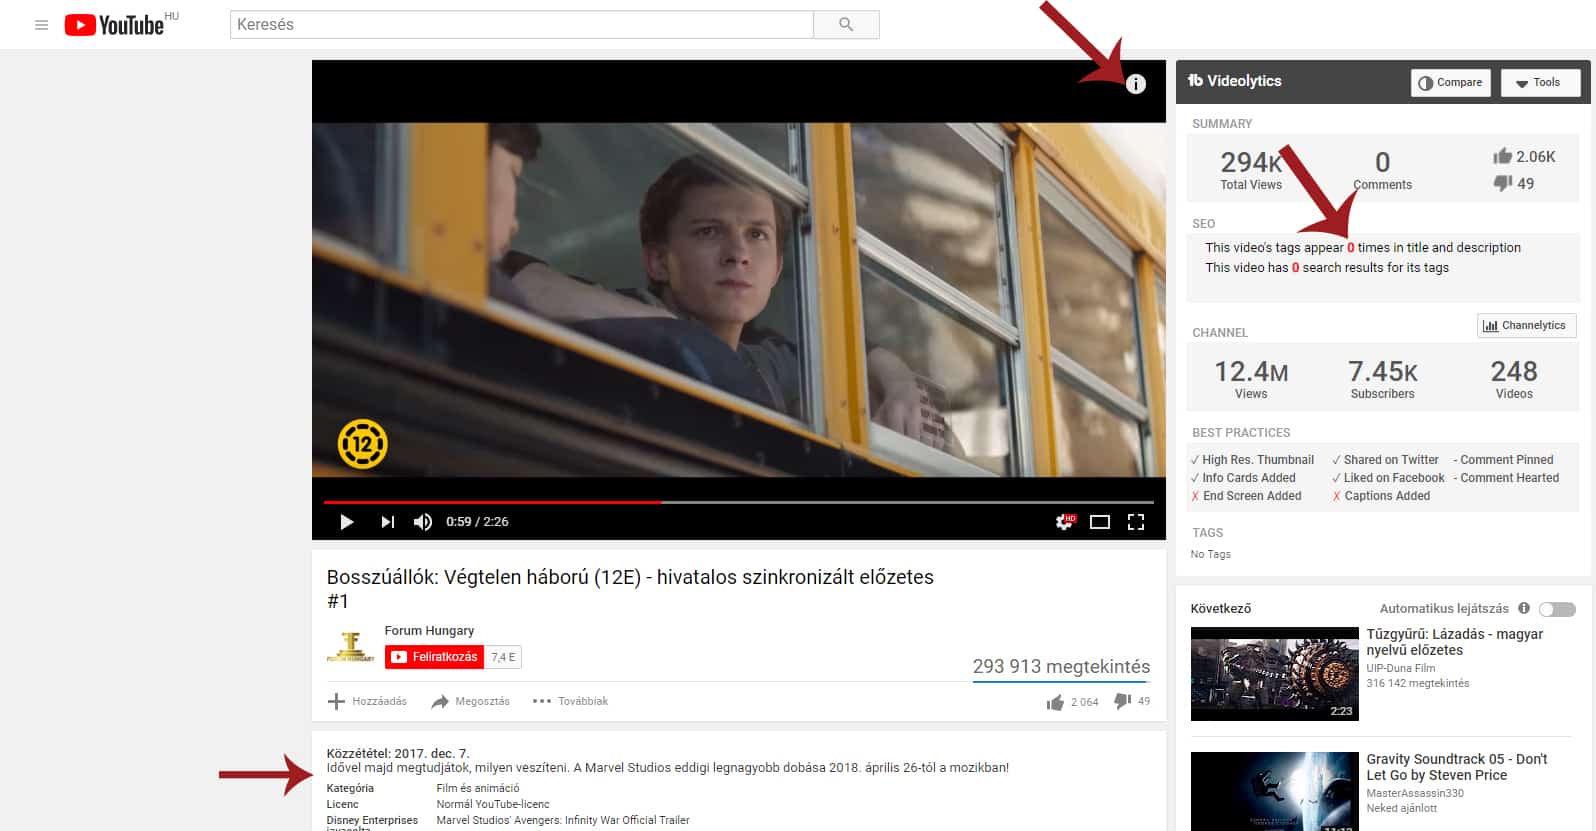Open the Channelytics button
1596x831 pixels.
1526,325
